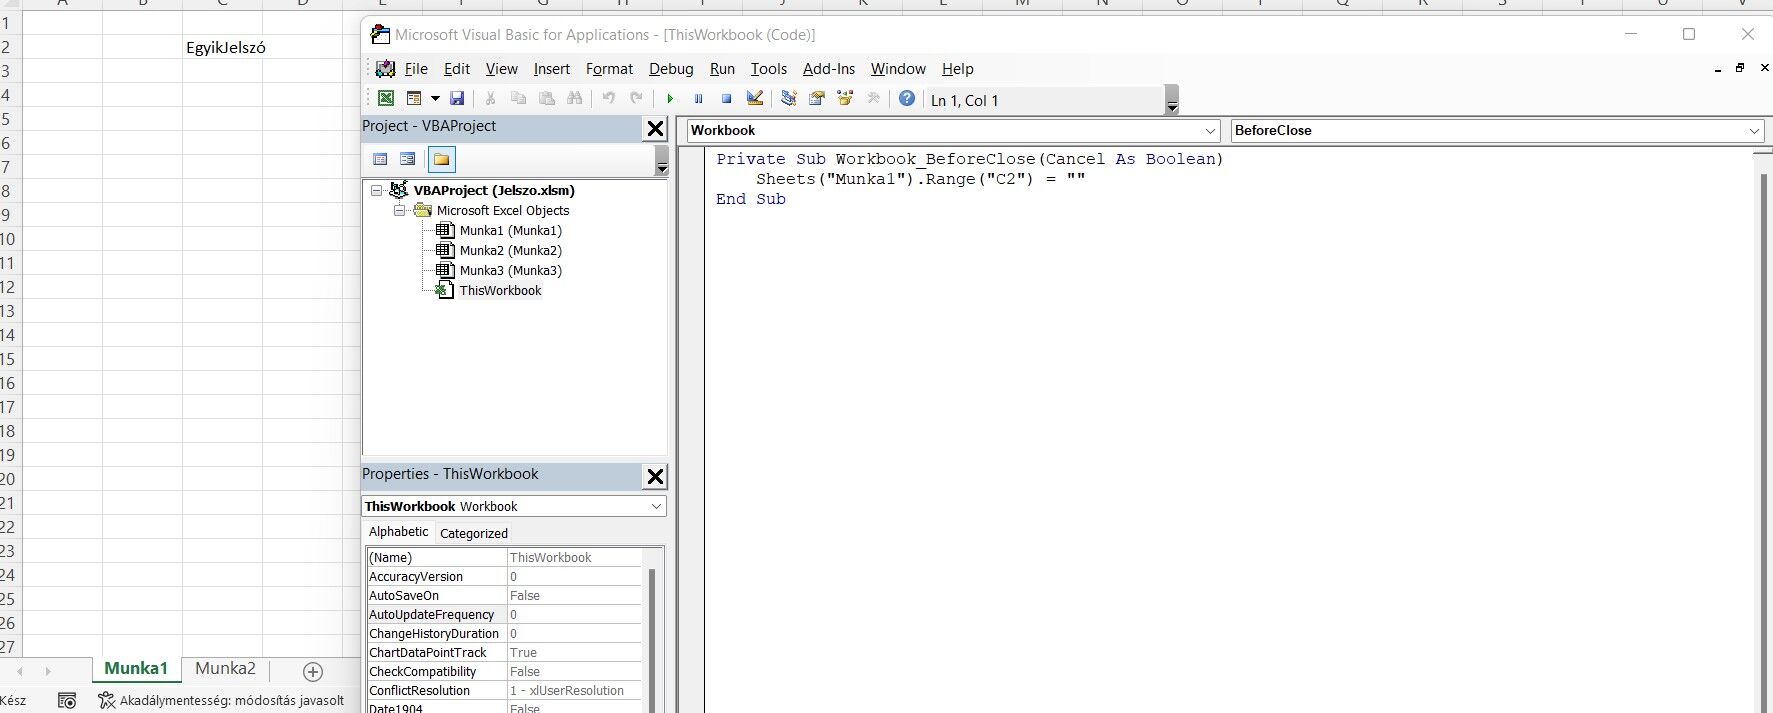Collapse the Microsoft Excel Objects folder
This screenshot has height=713, width=1773.
point(398,210)
